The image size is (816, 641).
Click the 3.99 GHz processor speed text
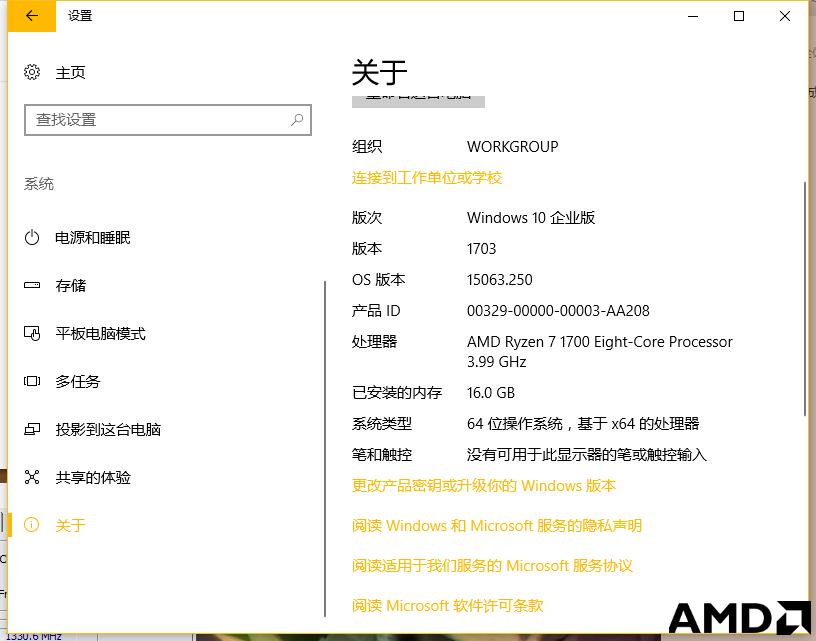pyautogui.click(x=496, y=362)
